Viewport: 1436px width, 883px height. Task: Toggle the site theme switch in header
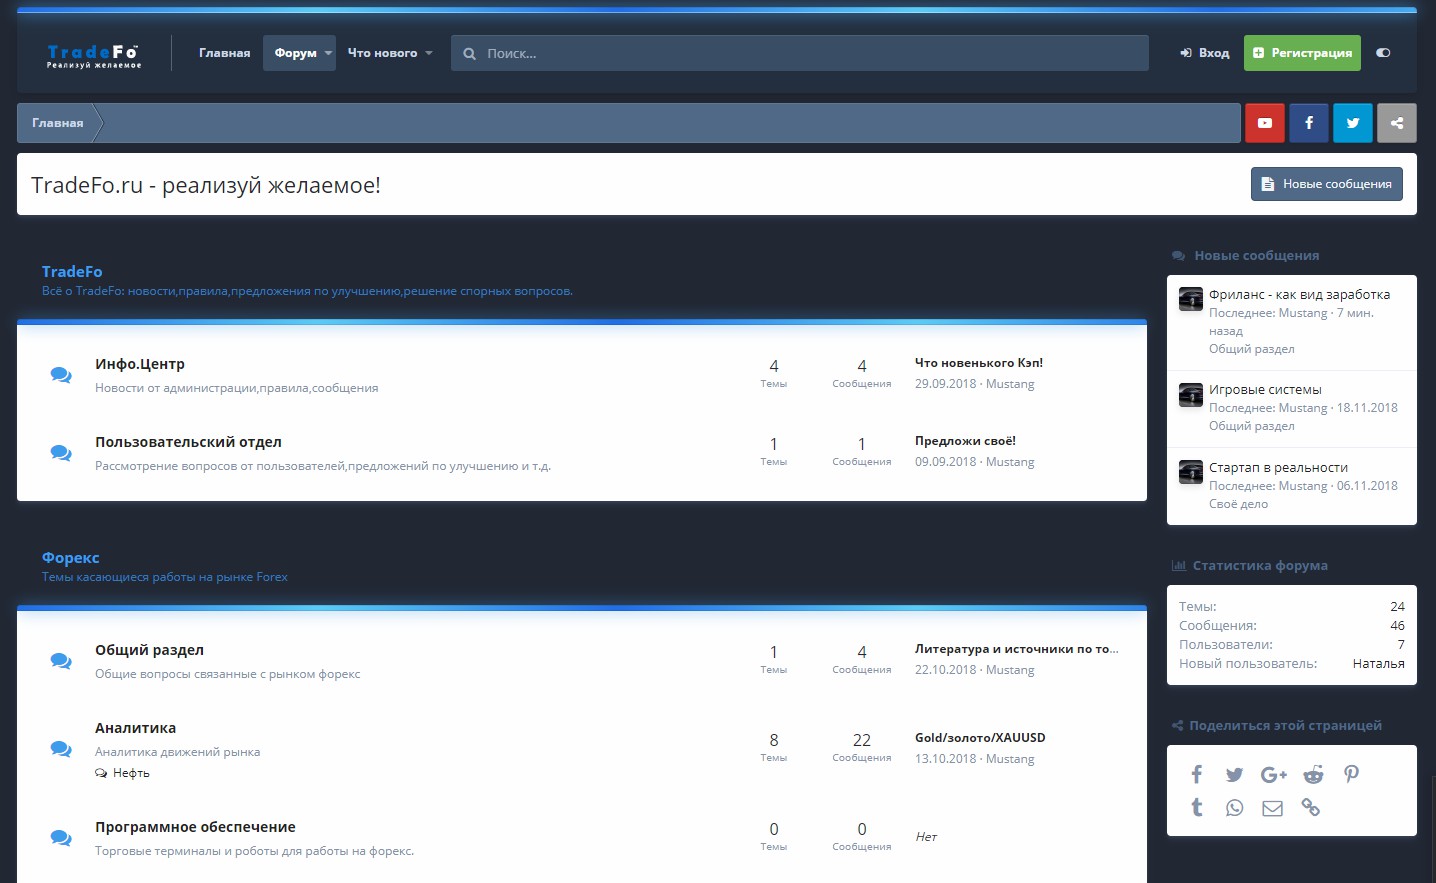coord(1383,53)
